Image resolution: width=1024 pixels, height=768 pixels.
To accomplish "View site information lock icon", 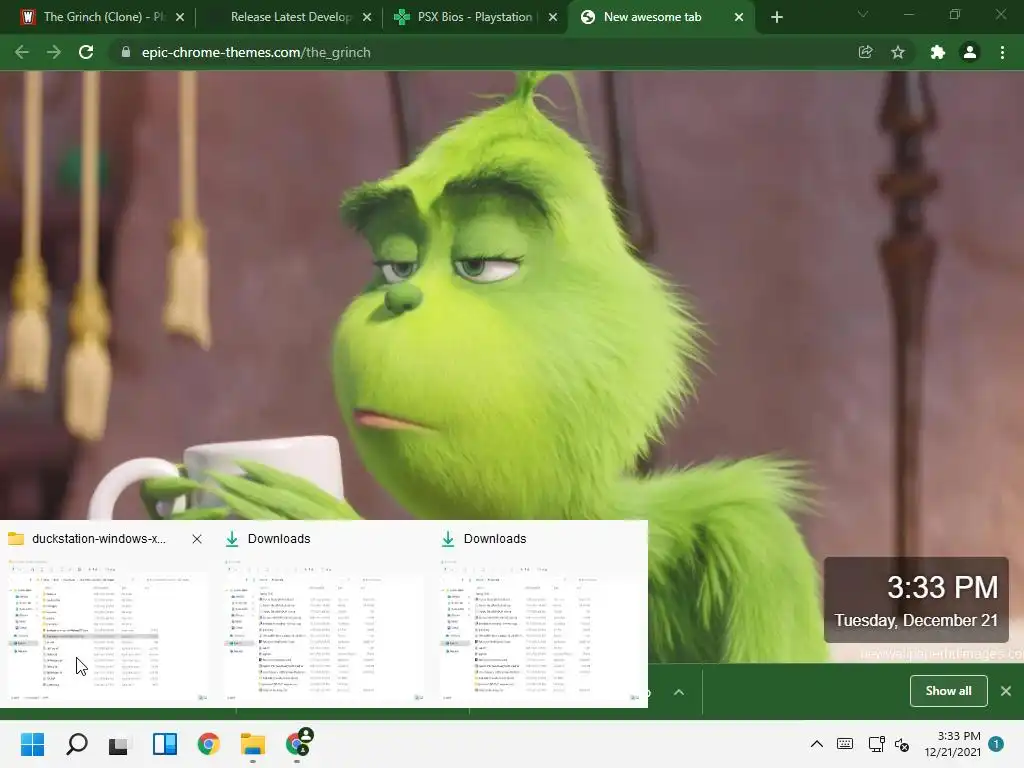I will pyautogui.click(x=125, y=52).
